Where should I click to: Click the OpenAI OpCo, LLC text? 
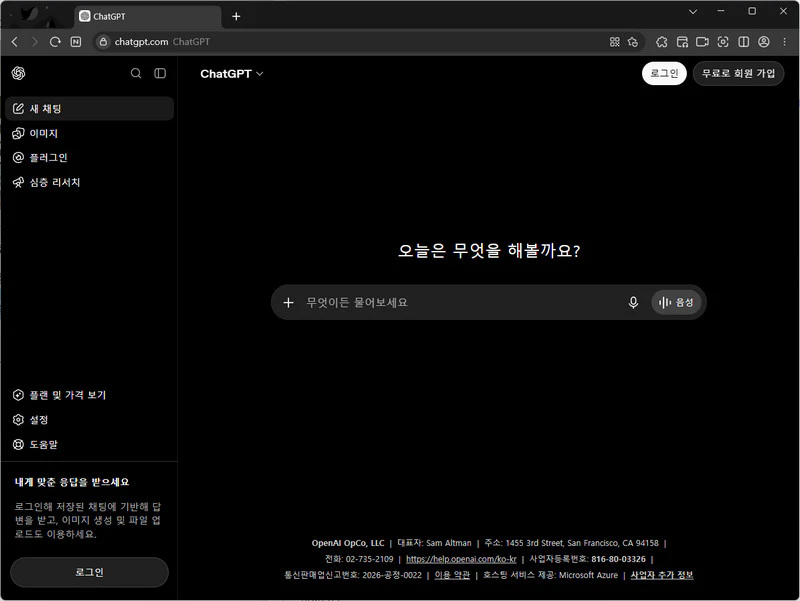point(348,543)
